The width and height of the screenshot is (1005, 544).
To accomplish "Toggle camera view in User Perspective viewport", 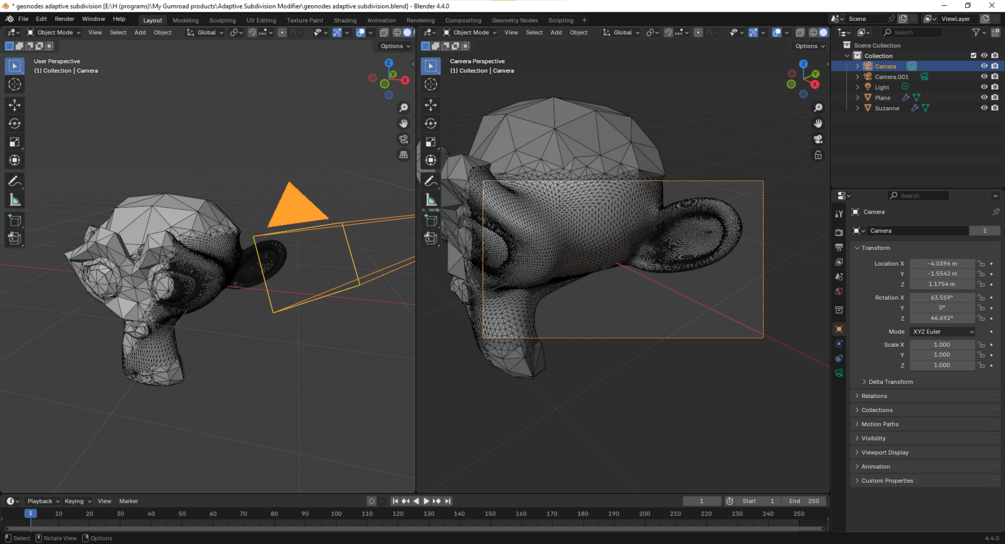I will tap(403, 139).
